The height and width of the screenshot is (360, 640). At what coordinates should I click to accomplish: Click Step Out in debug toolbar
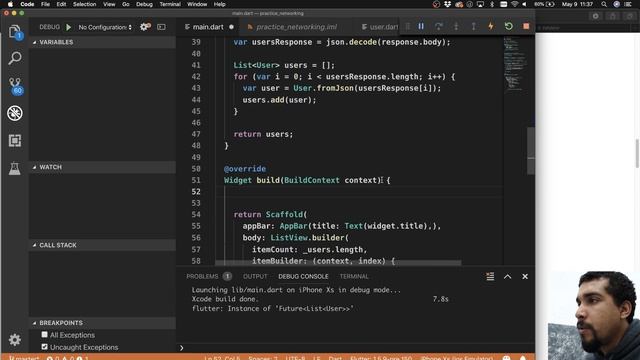pyautogui.click(x=473, y=27)
